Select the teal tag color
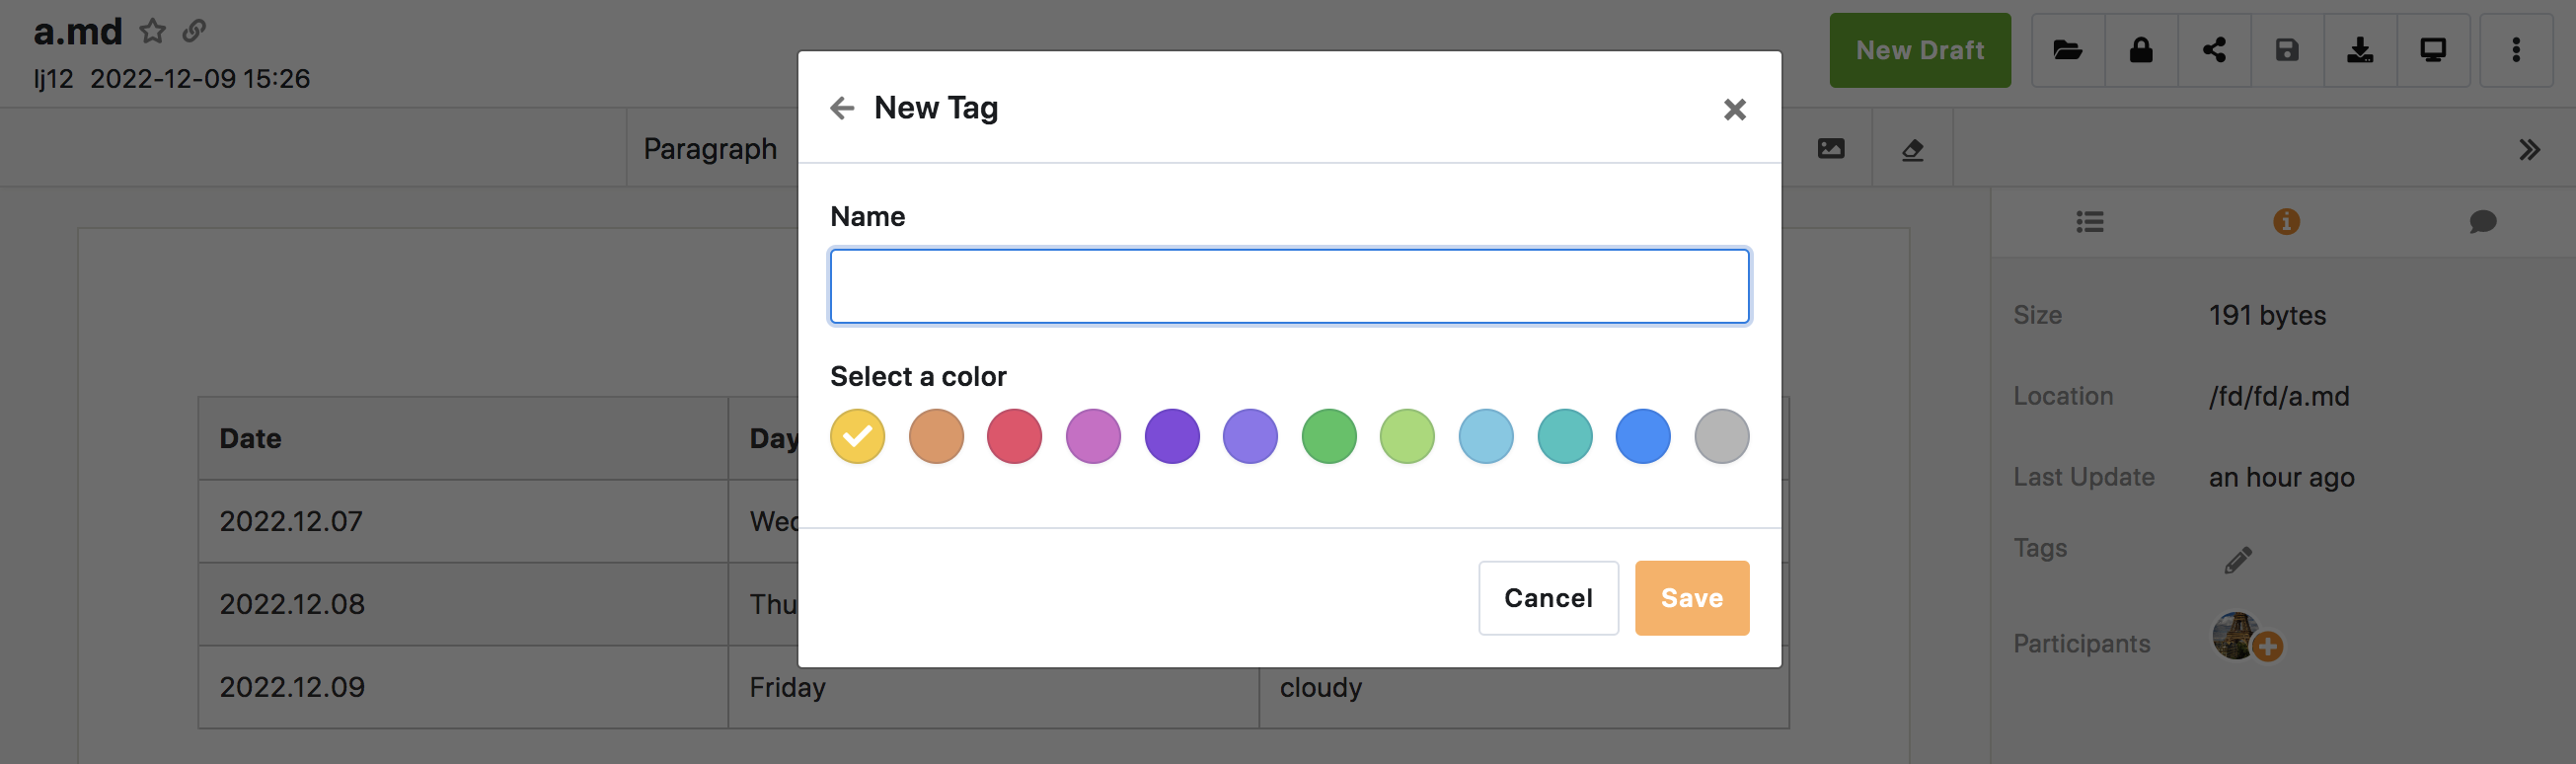Screen dimensions: 2576x764 click(1565, 436)
